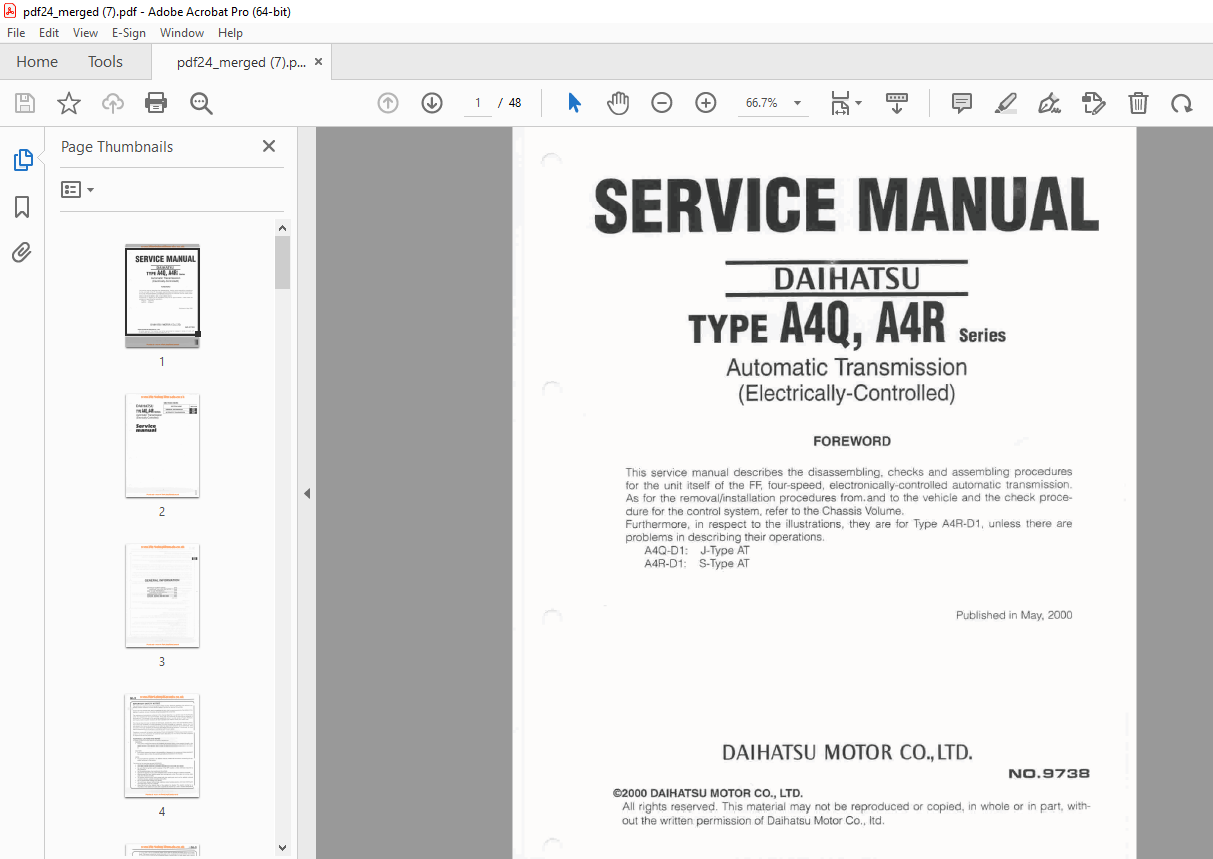Click the thumbnails panel scroll down arrow
1213x859 pixels.
click(x=283, y=849)
